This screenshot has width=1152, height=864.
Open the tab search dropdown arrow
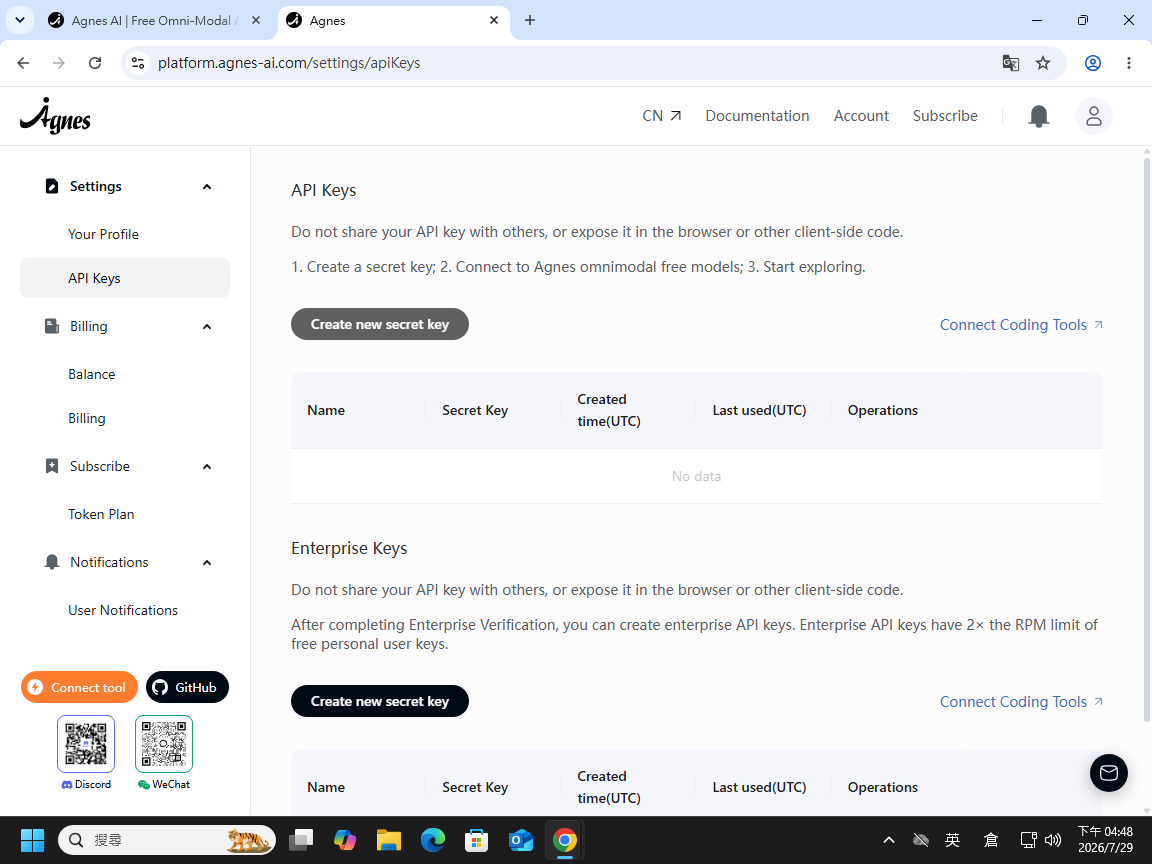point(20,20)
